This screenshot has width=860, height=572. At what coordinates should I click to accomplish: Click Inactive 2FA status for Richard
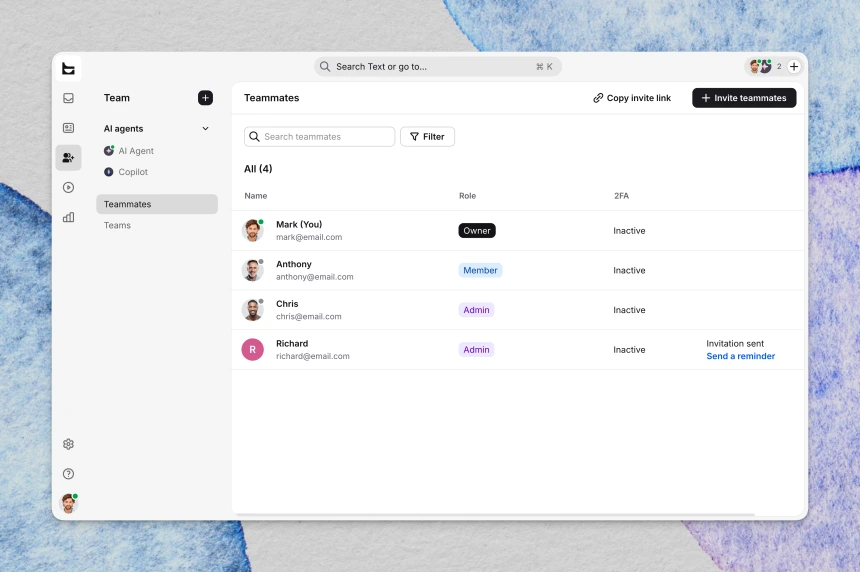coord(629,350)
